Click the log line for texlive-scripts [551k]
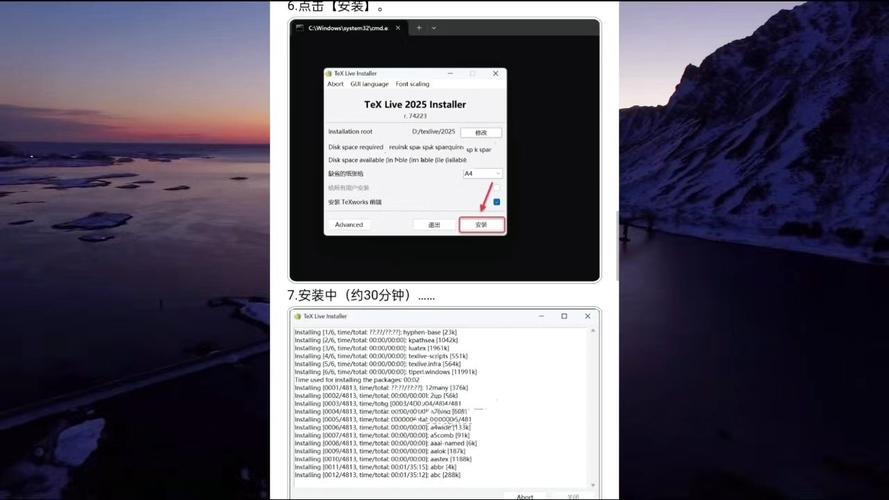Viewport: 889px width, 500px height. pyautogui.click(x=381, y=356)
